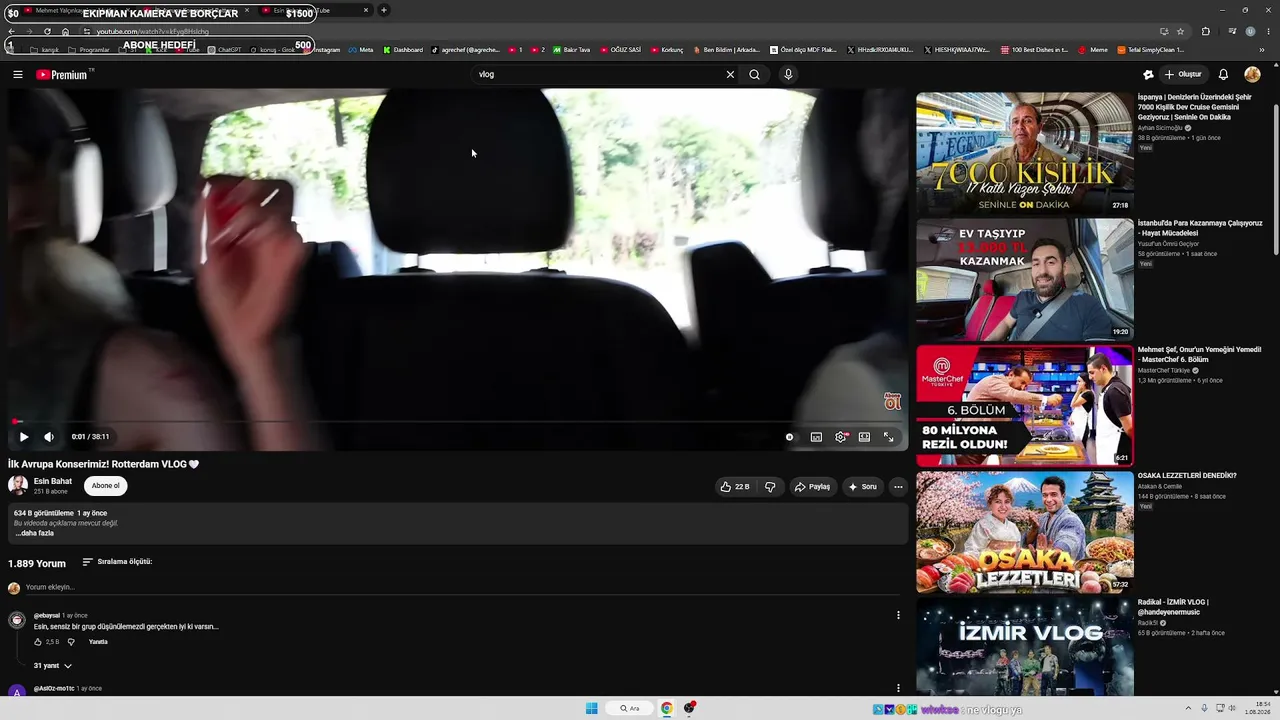This screenshot has height=720, width=1280.
Task: Open the 100 Best Dishes bookmark
Action: [x=1034, y=50]
